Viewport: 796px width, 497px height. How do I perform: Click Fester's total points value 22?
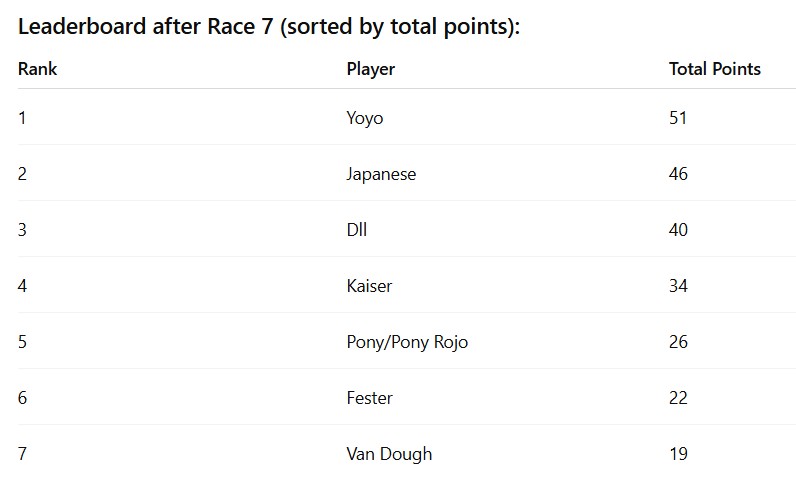coord(678,397)
